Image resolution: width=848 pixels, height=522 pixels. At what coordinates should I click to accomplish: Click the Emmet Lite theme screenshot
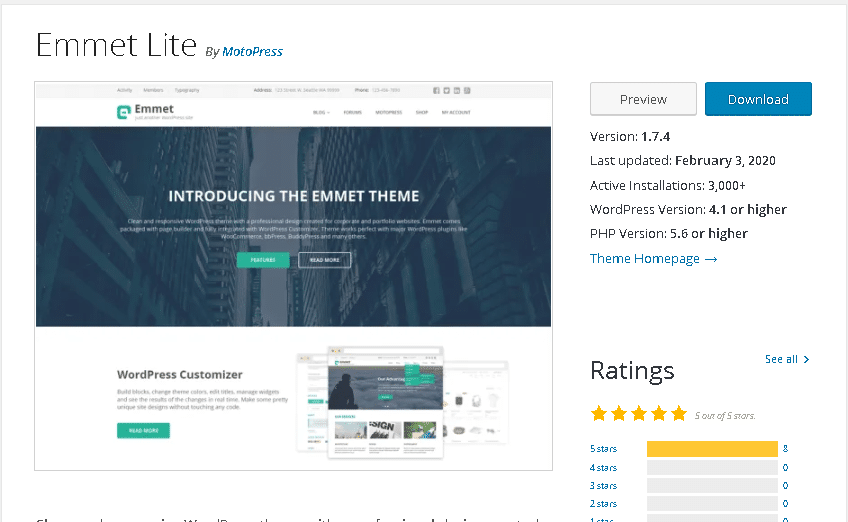tap(294, 276)
